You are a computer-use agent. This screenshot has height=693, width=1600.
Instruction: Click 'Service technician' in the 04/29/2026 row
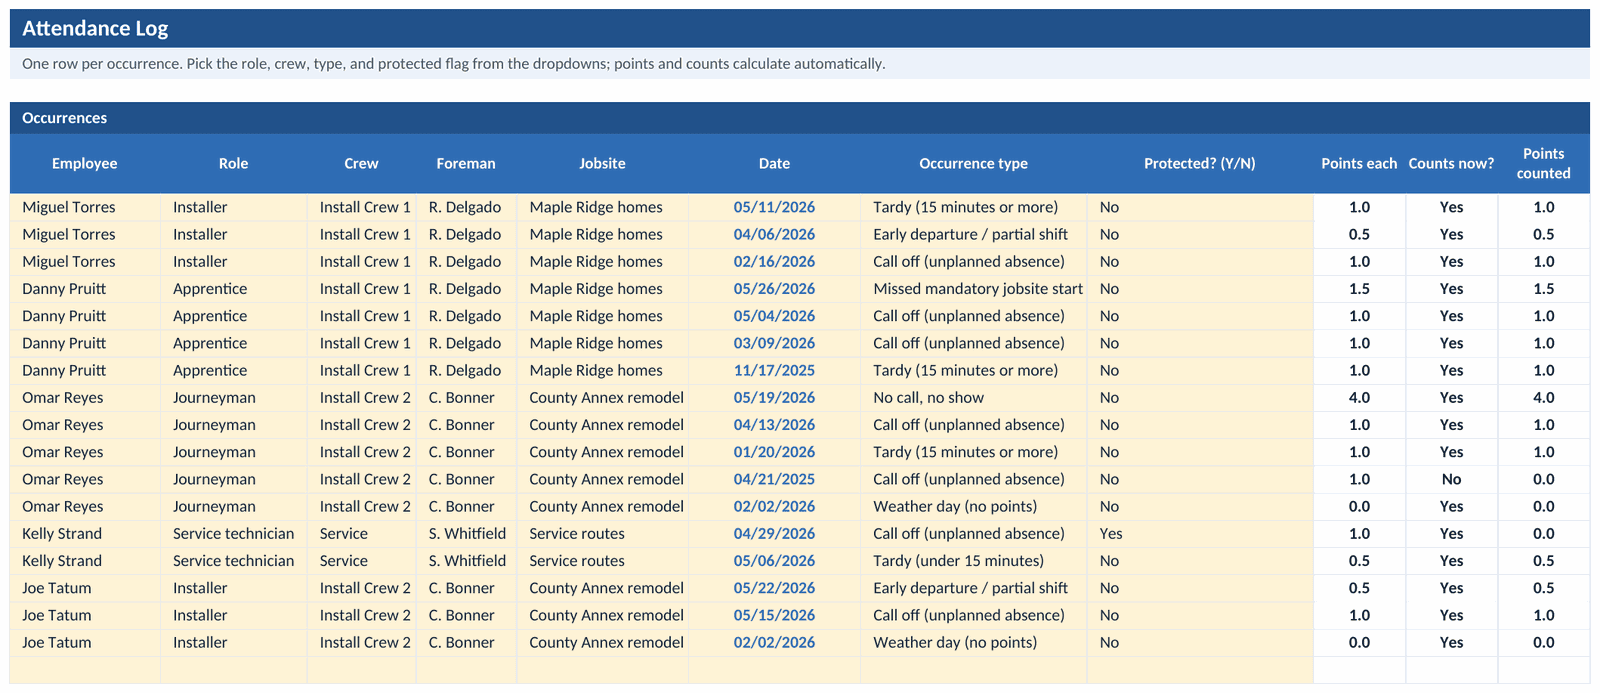point(233,533)
